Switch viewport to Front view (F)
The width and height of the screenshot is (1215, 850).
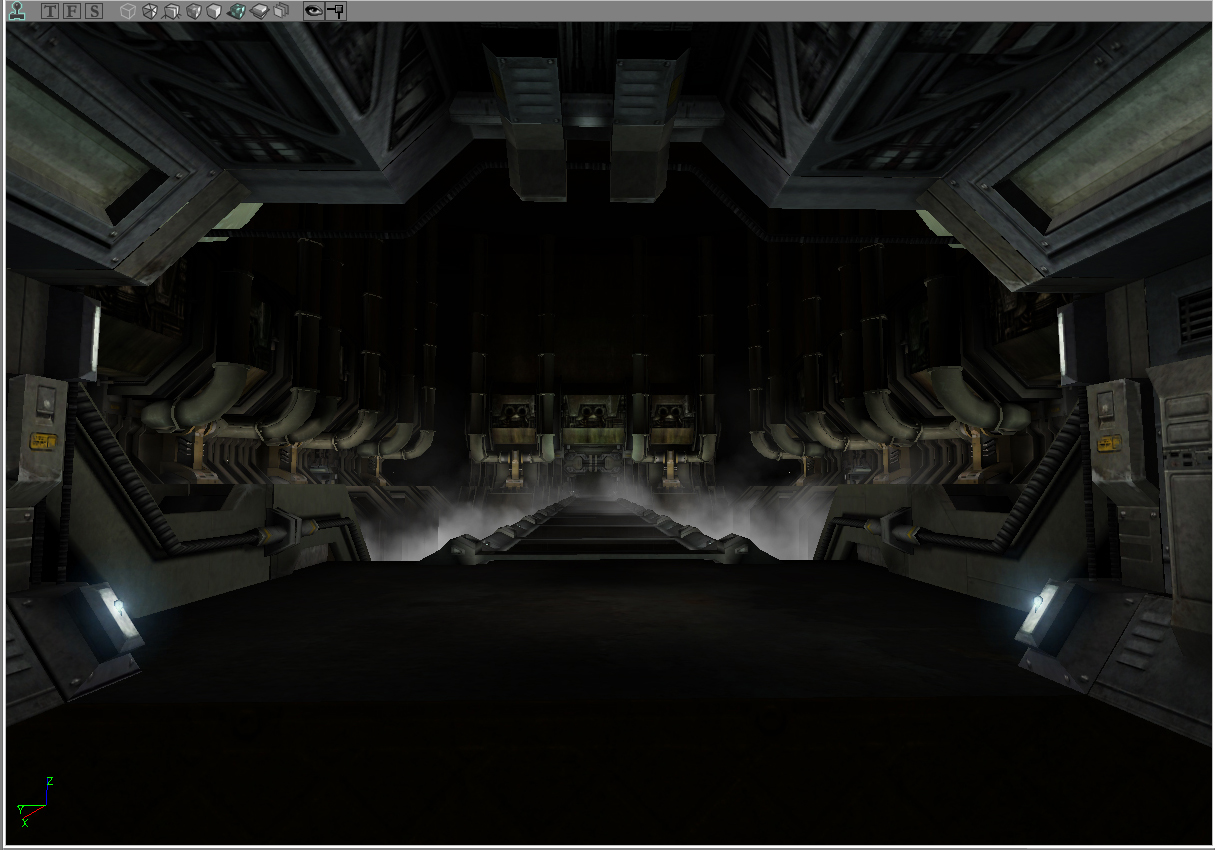72,11
